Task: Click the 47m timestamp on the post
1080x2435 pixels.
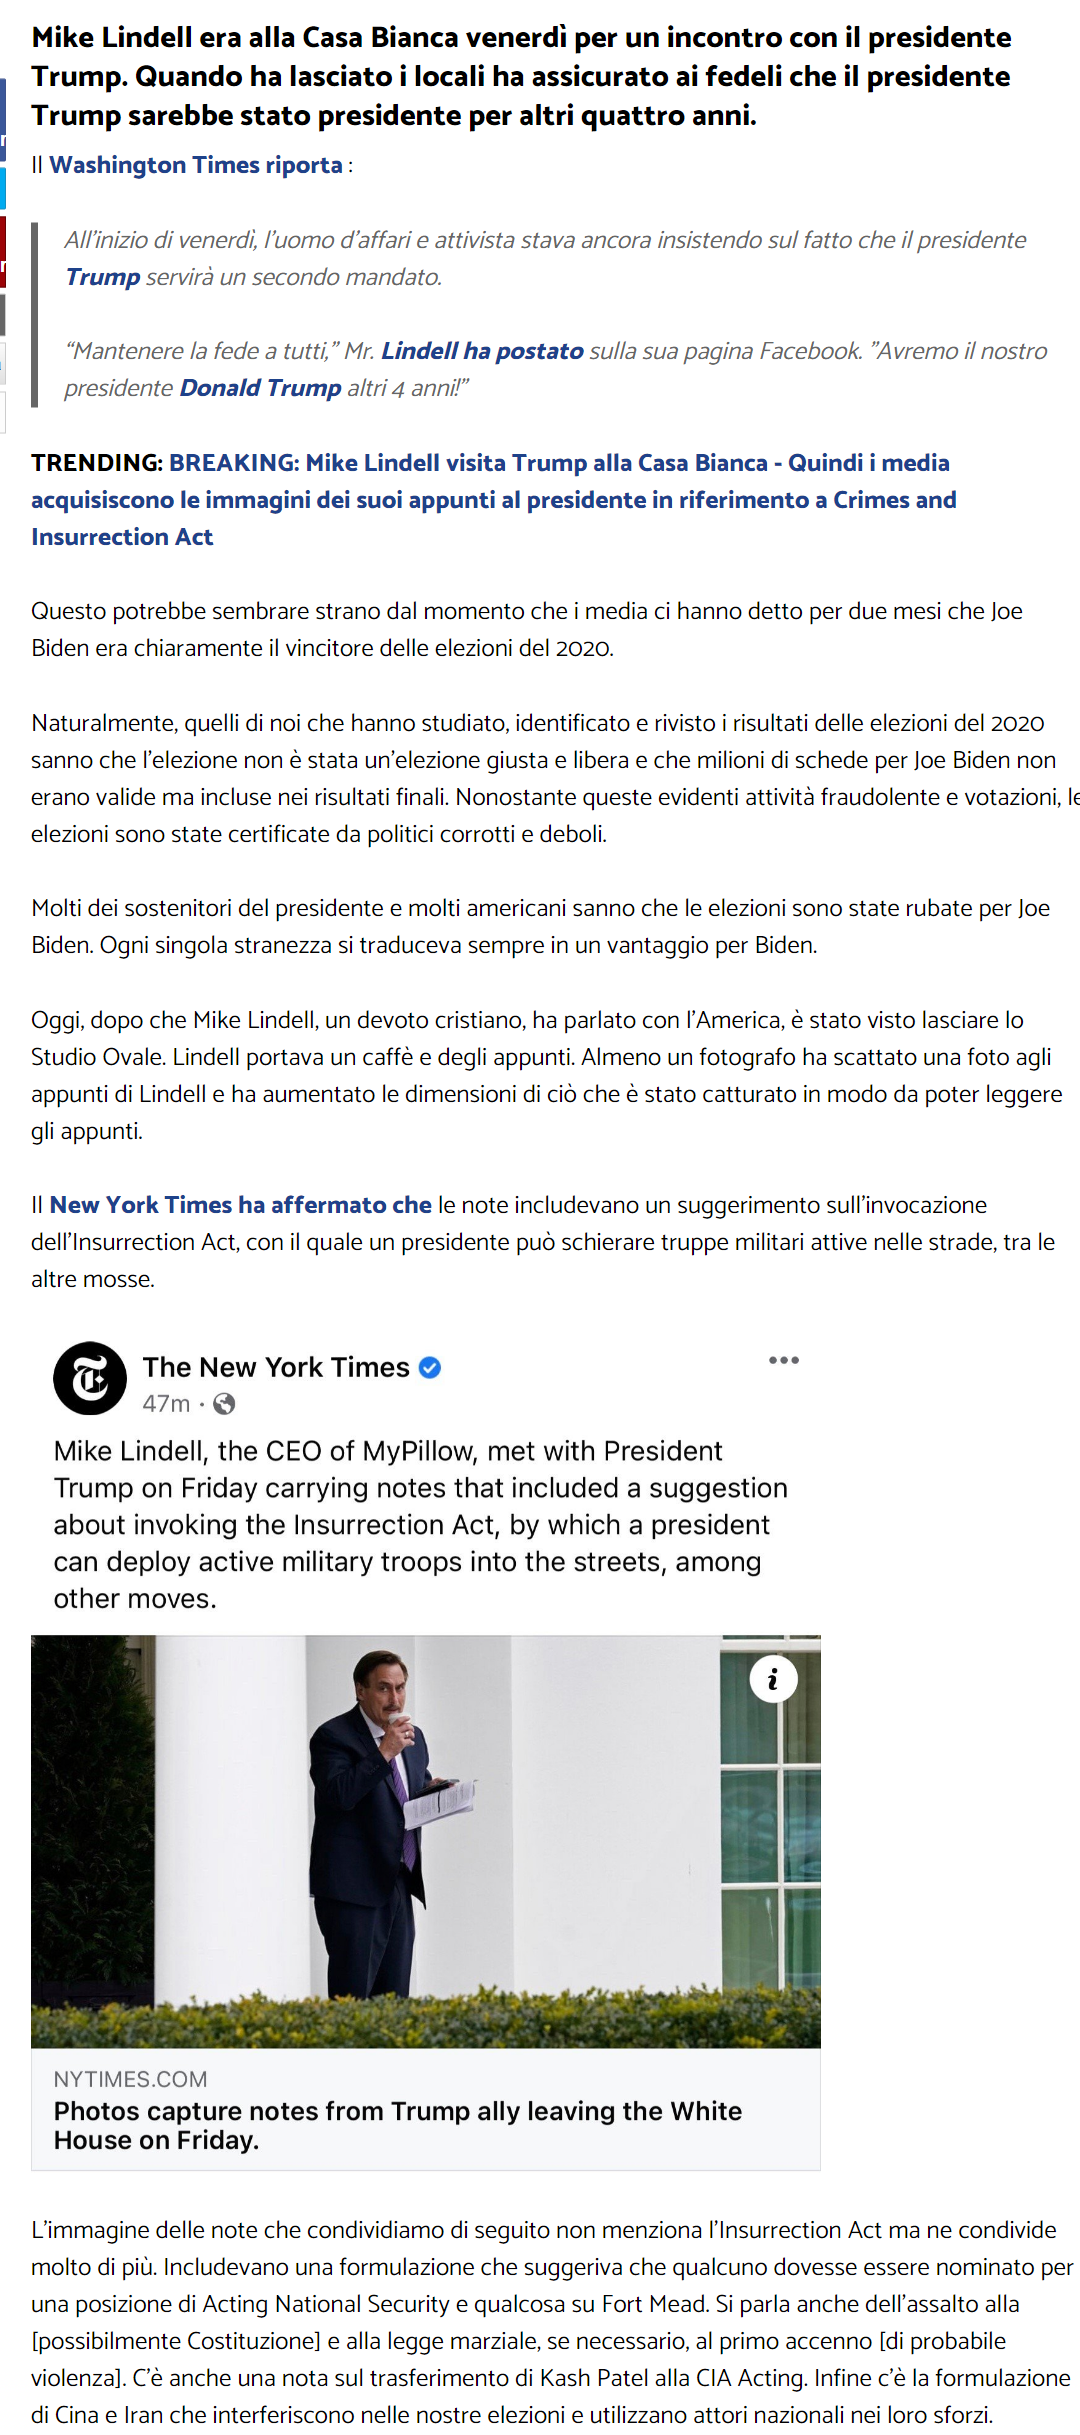Action: click(166, 1404)
